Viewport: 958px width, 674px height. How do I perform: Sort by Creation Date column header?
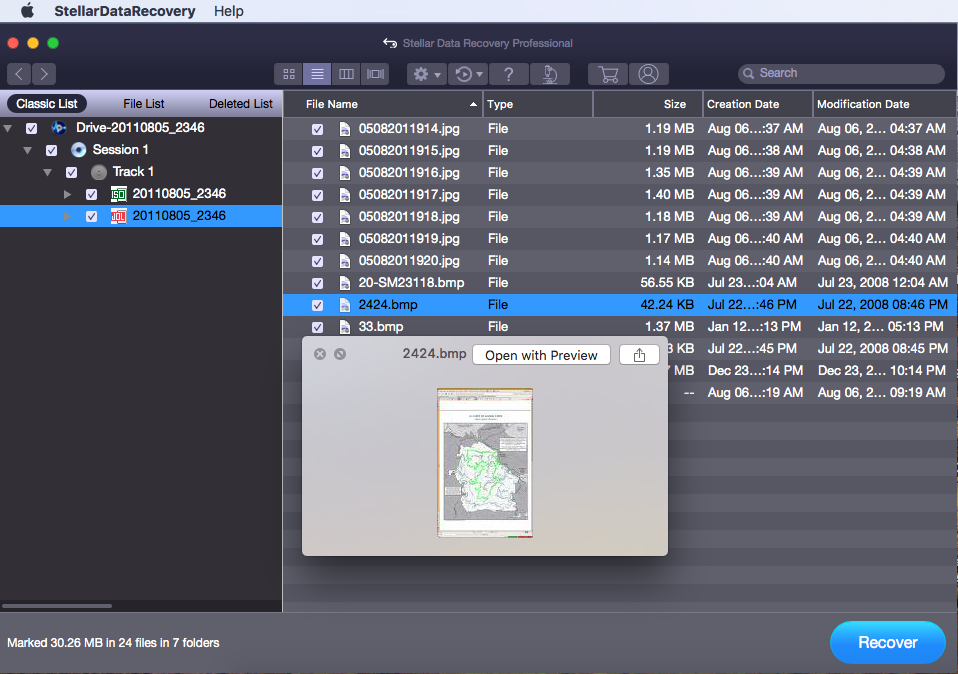point(758,104)
